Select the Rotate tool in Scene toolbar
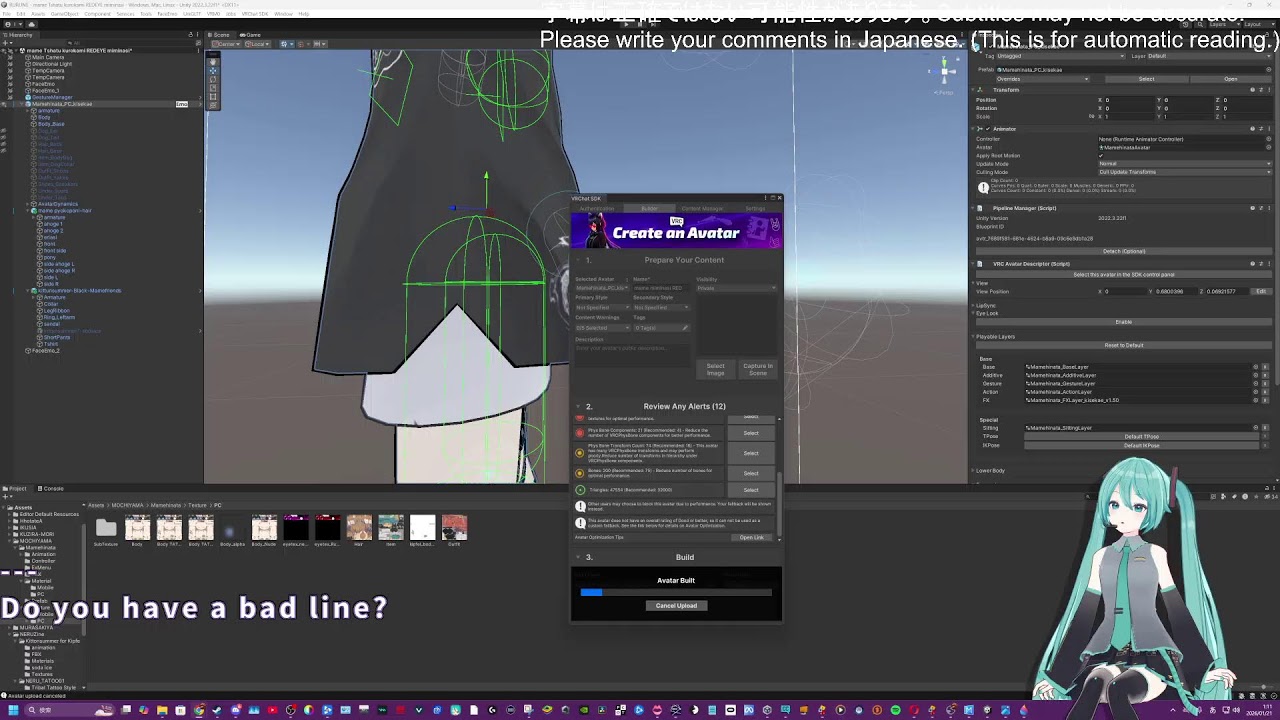The image size is (1280, 720). [x=212, y=78]
